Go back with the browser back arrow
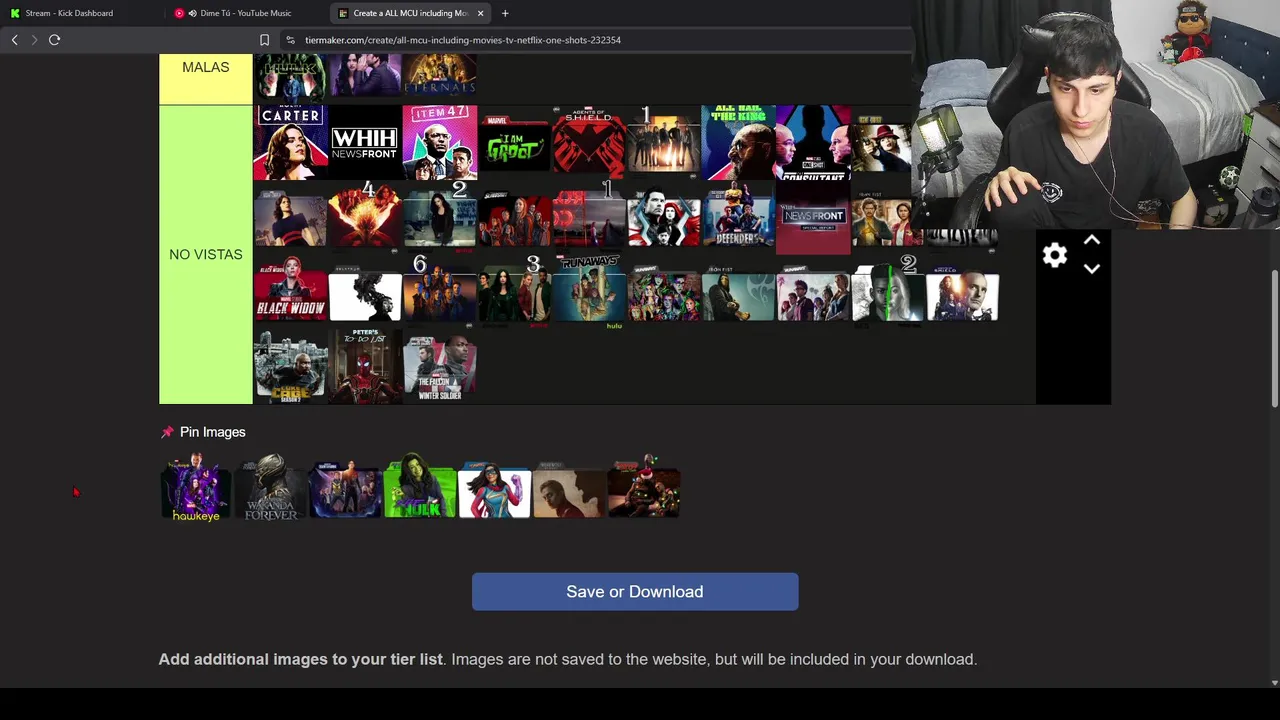The height and width of the screenshot is (720, 1280). [15, 40]
